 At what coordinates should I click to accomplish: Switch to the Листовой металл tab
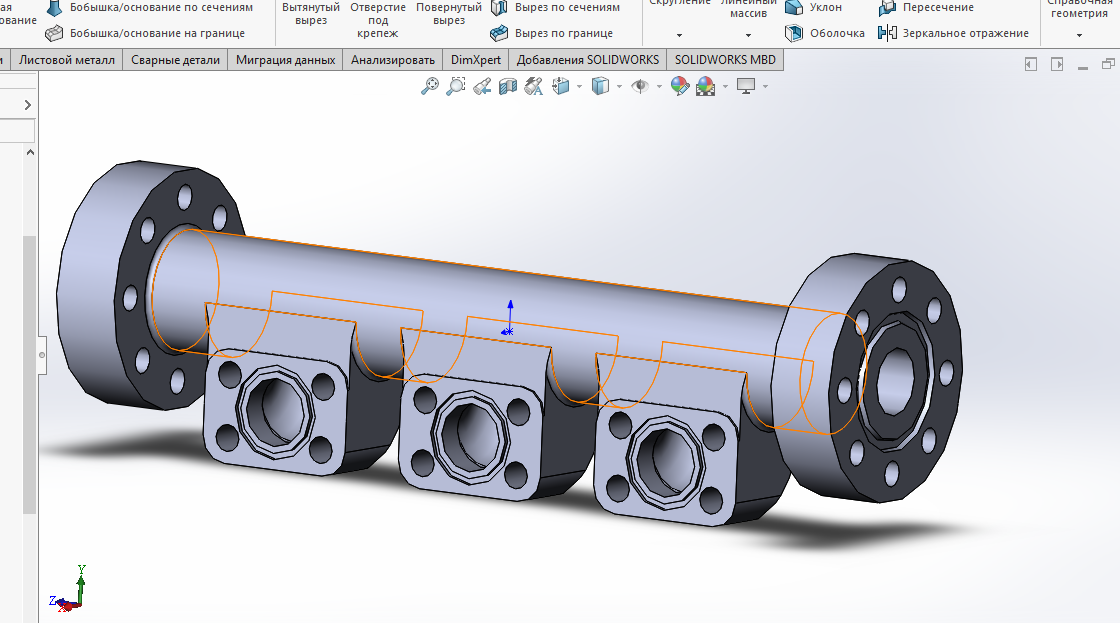67,60
